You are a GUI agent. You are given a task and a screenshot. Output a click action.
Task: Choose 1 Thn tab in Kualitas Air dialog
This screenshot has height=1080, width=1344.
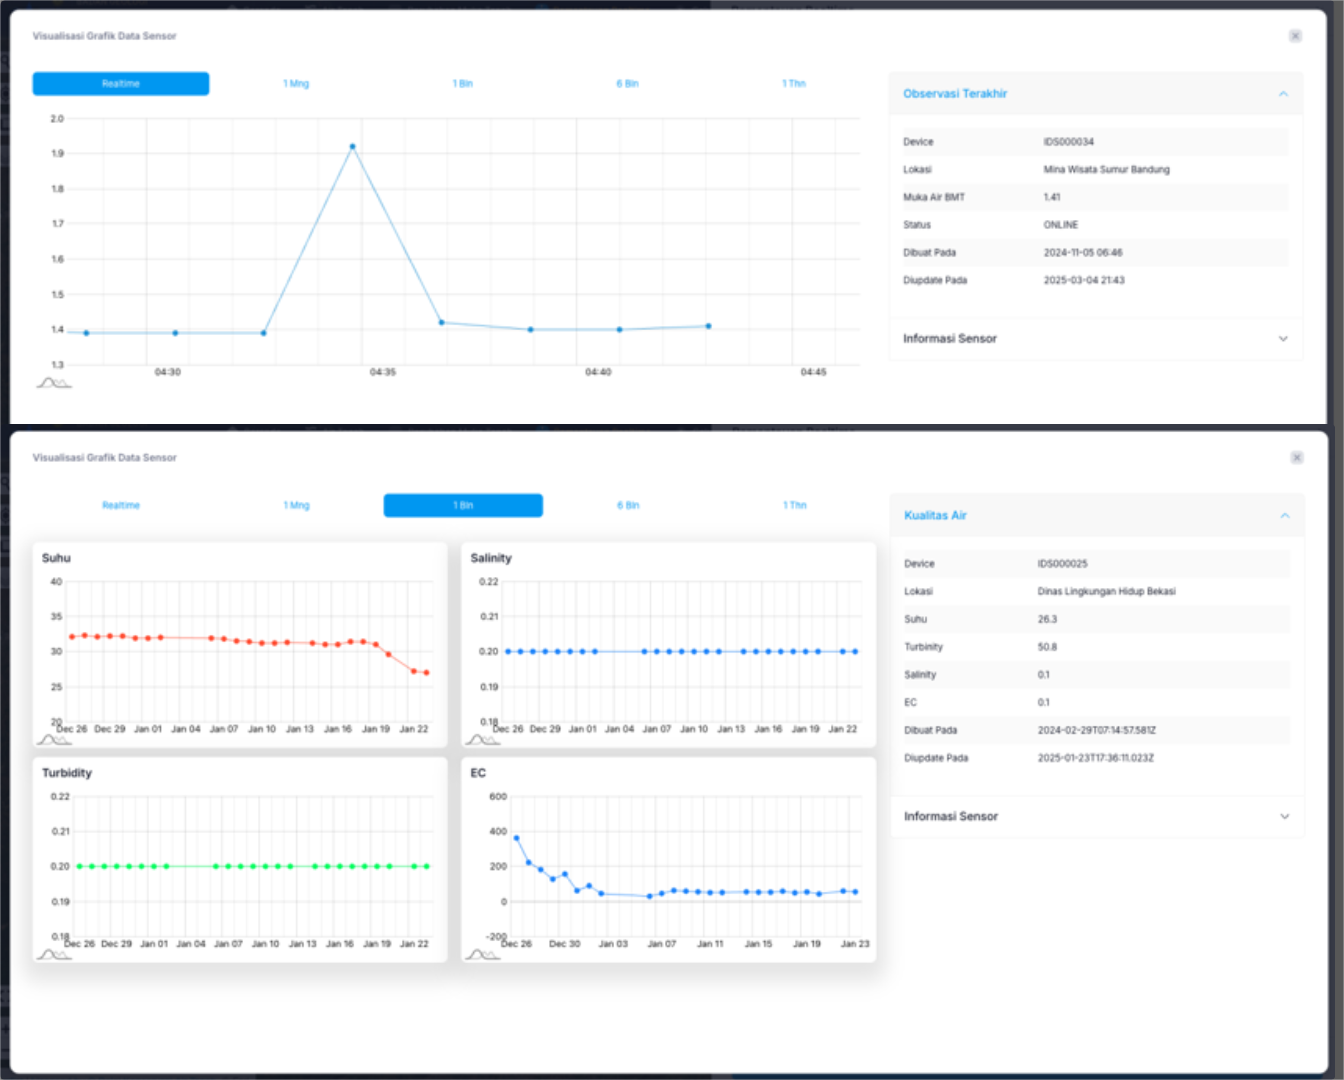[x=794, y=506]
